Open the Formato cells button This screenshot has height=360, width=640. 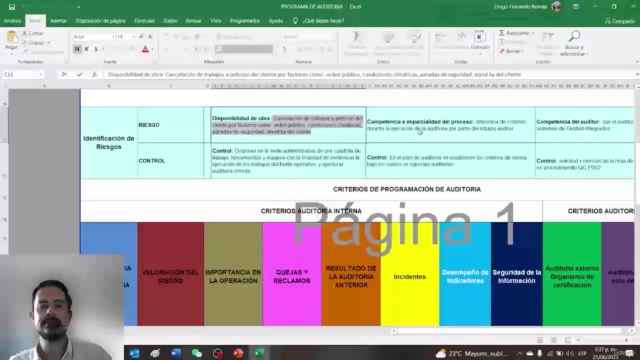(x=480, y=42)
